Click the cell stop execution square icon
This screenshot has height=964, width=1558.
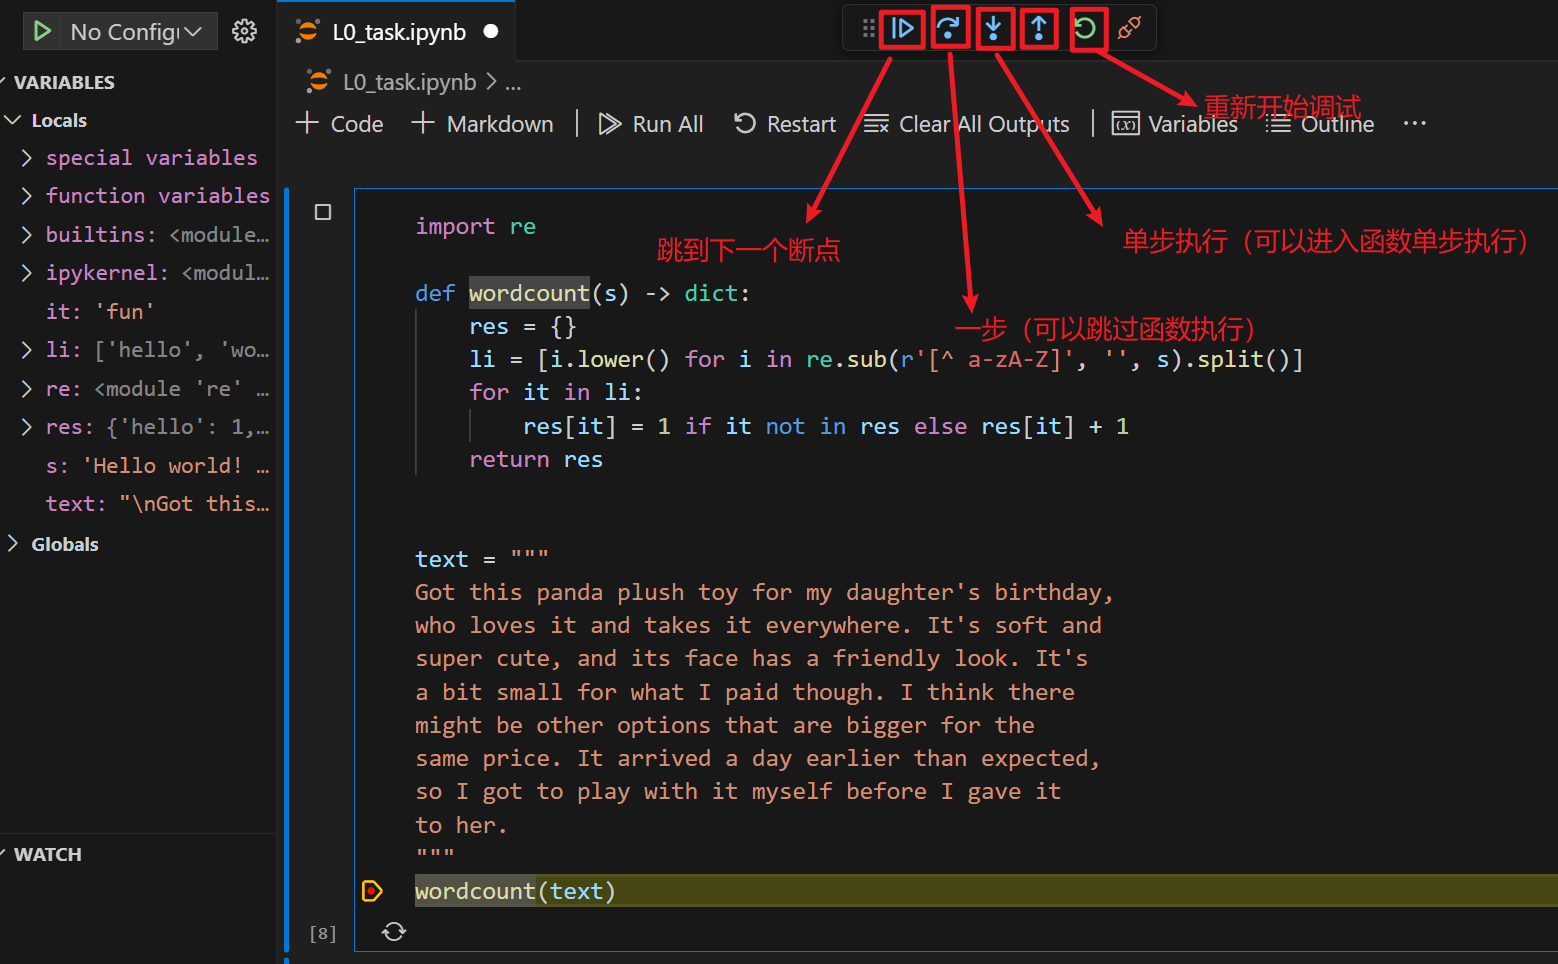coord(323,212)
